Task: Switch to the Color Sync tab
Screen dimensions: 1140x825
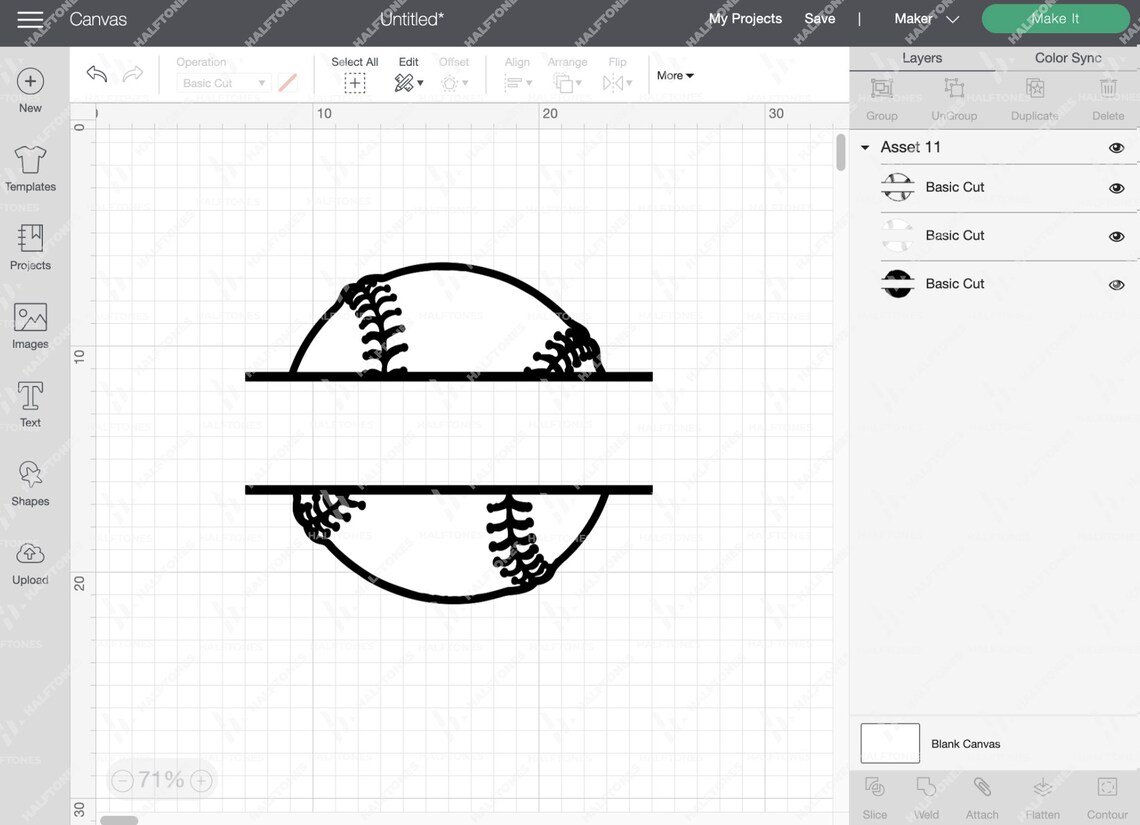Action: click(1067, 57)
